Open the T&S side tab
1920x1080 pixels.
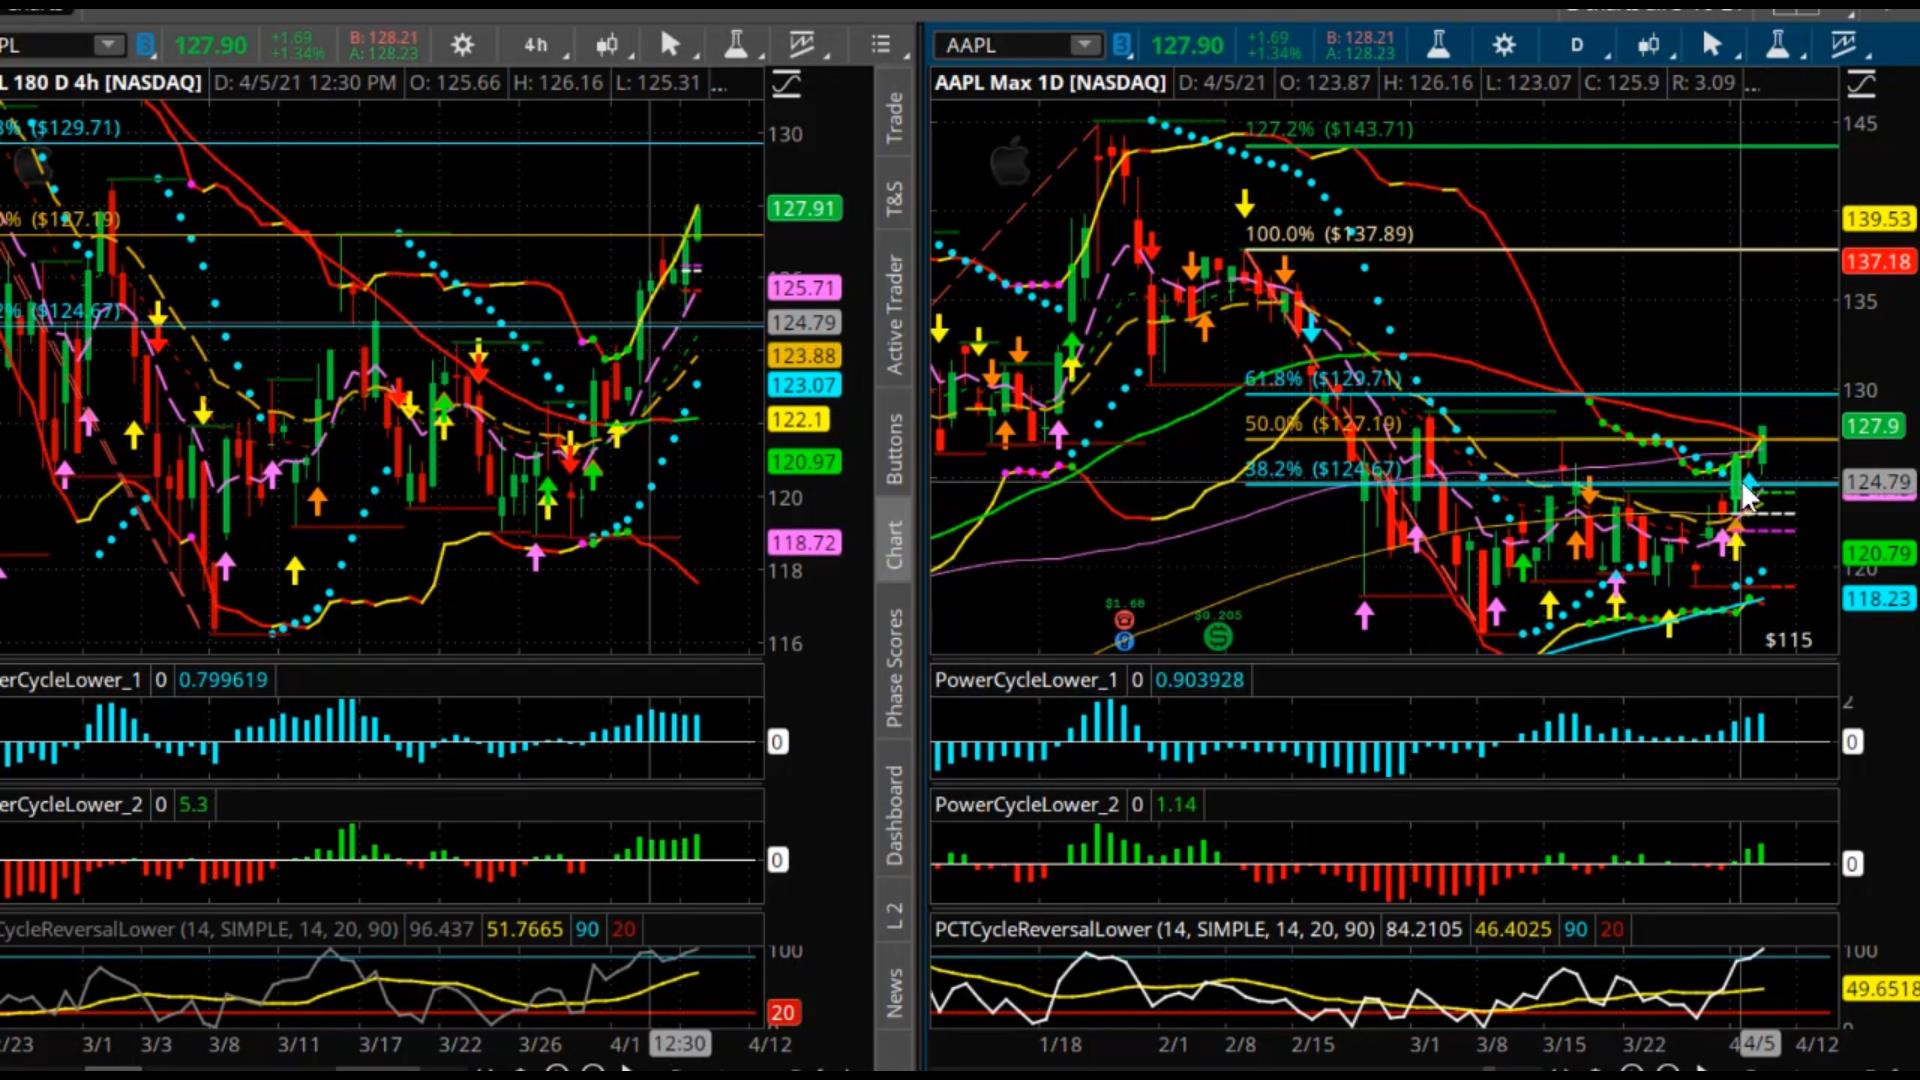894,198
